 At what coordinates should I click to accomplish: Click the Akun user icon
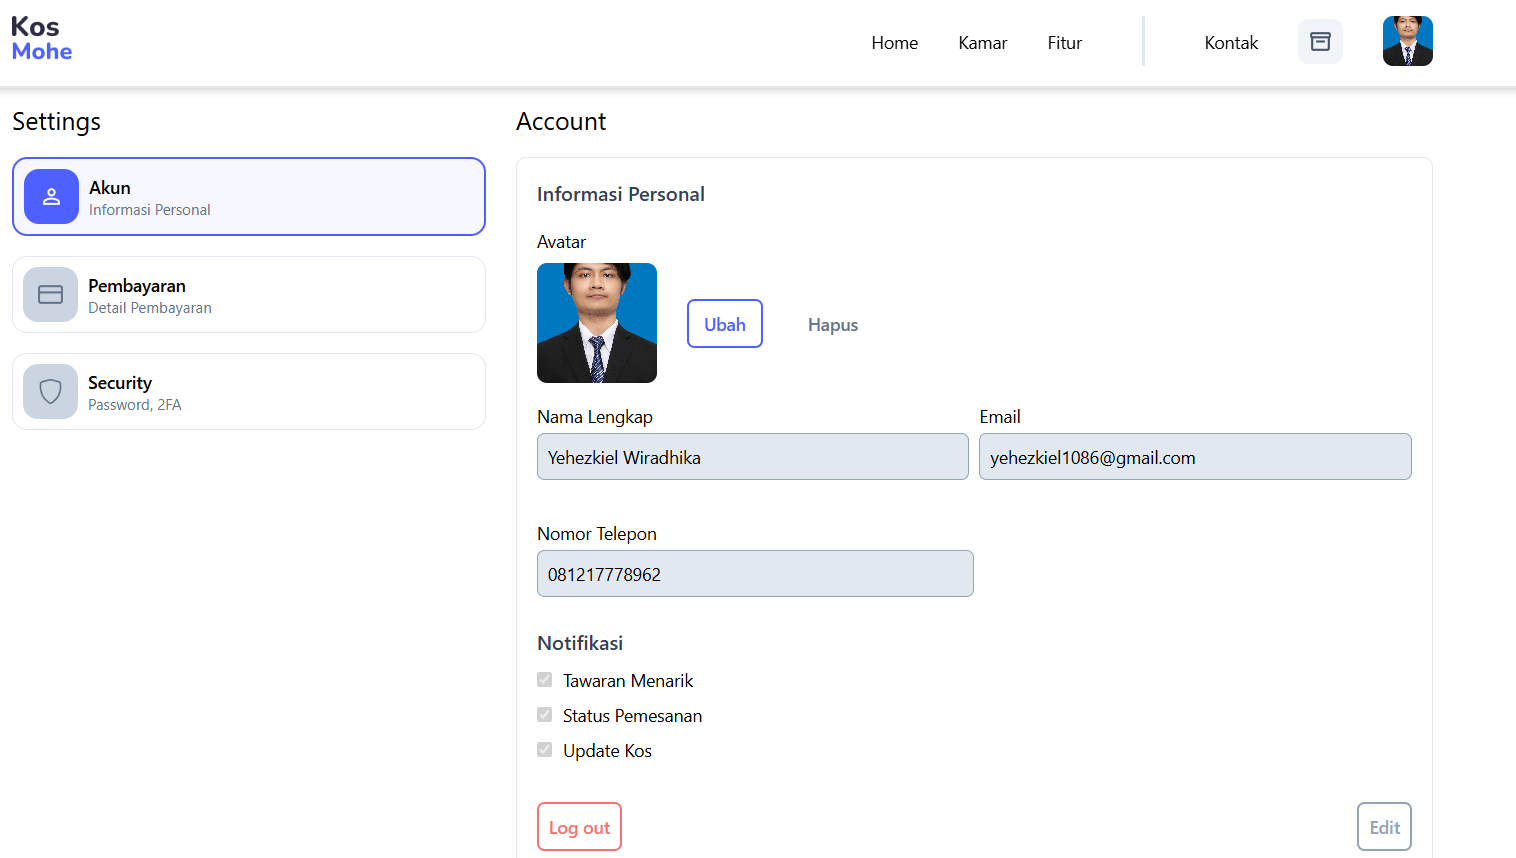(x=51, y=196)
